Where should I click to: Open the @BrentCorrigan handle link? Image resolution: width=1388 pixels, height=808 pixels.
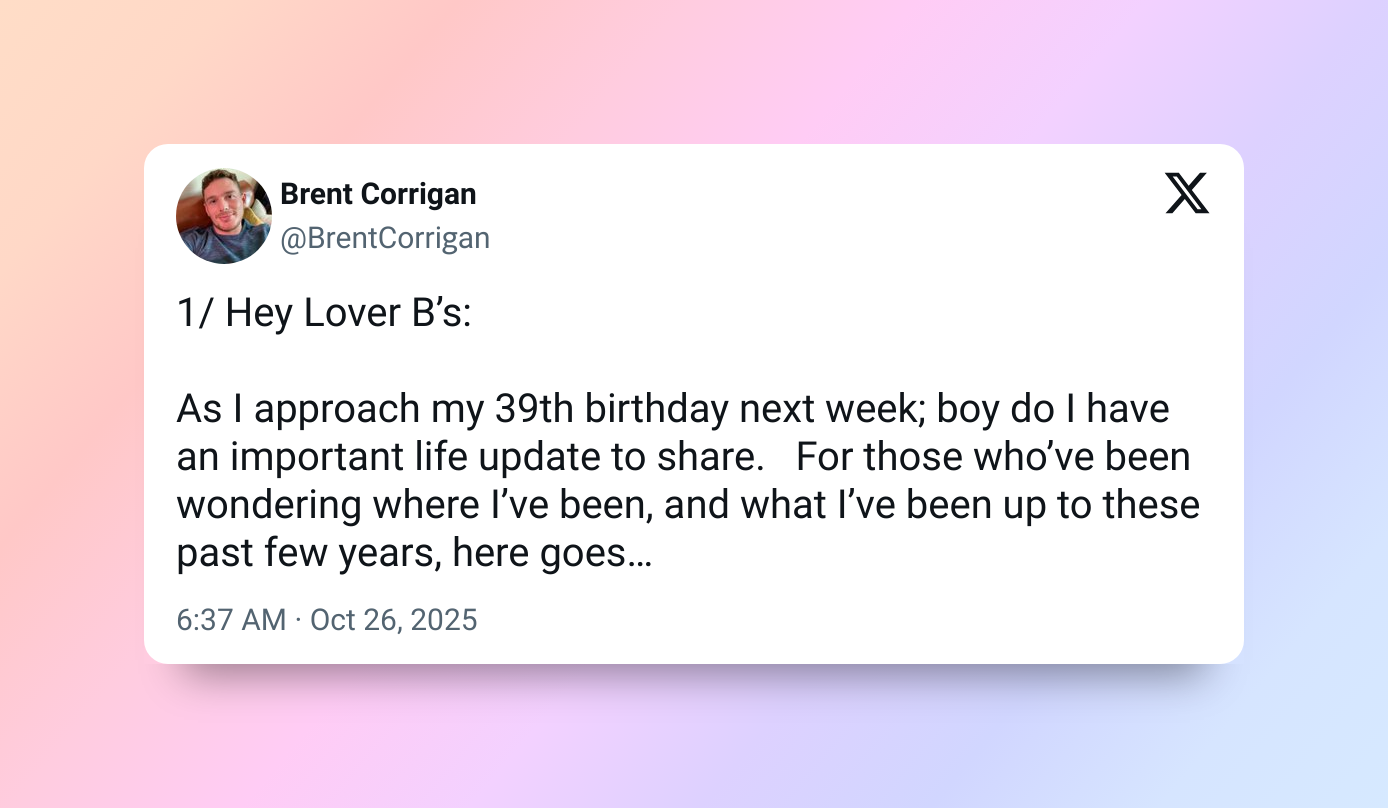[385, 238]
